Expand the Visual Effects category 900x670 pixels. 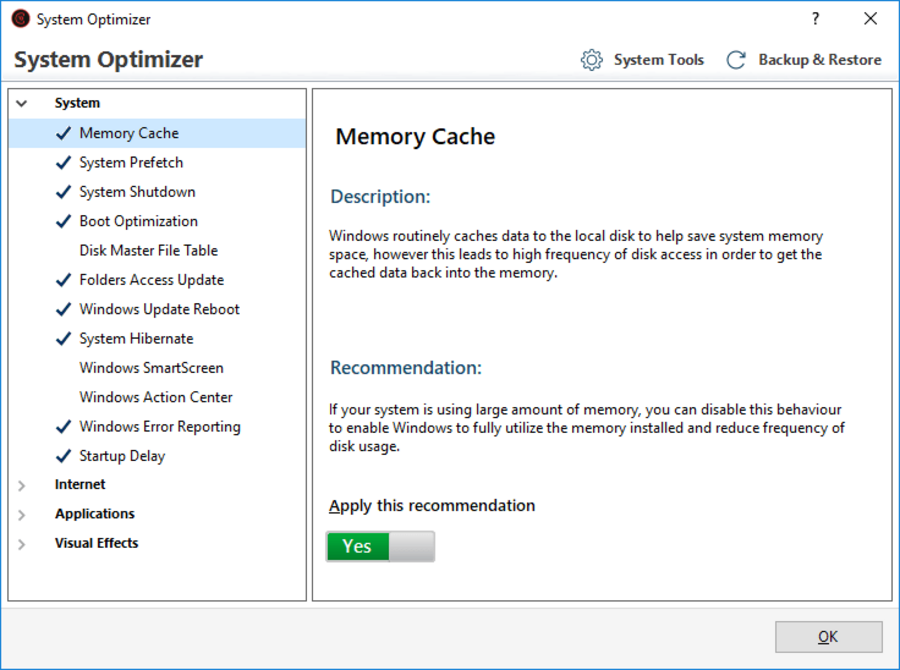22,544
